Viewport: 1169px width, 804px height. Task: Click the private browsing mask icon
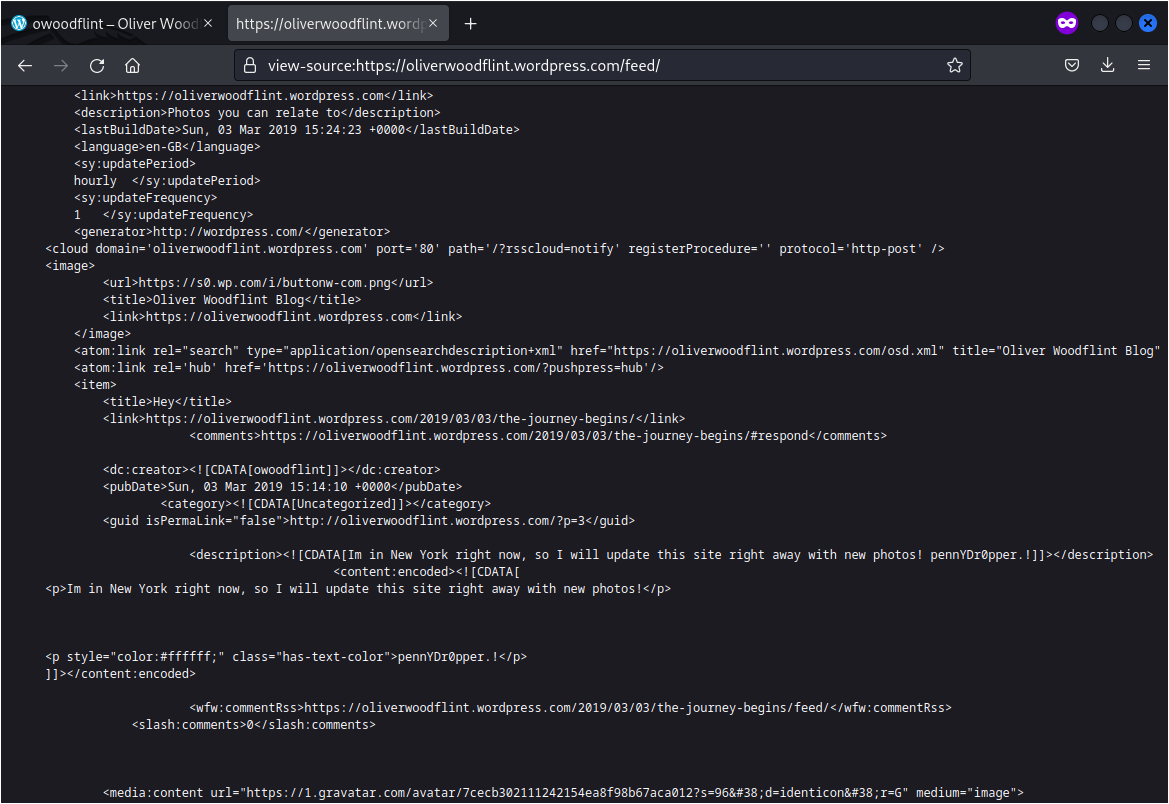[x=1067, y=24]
